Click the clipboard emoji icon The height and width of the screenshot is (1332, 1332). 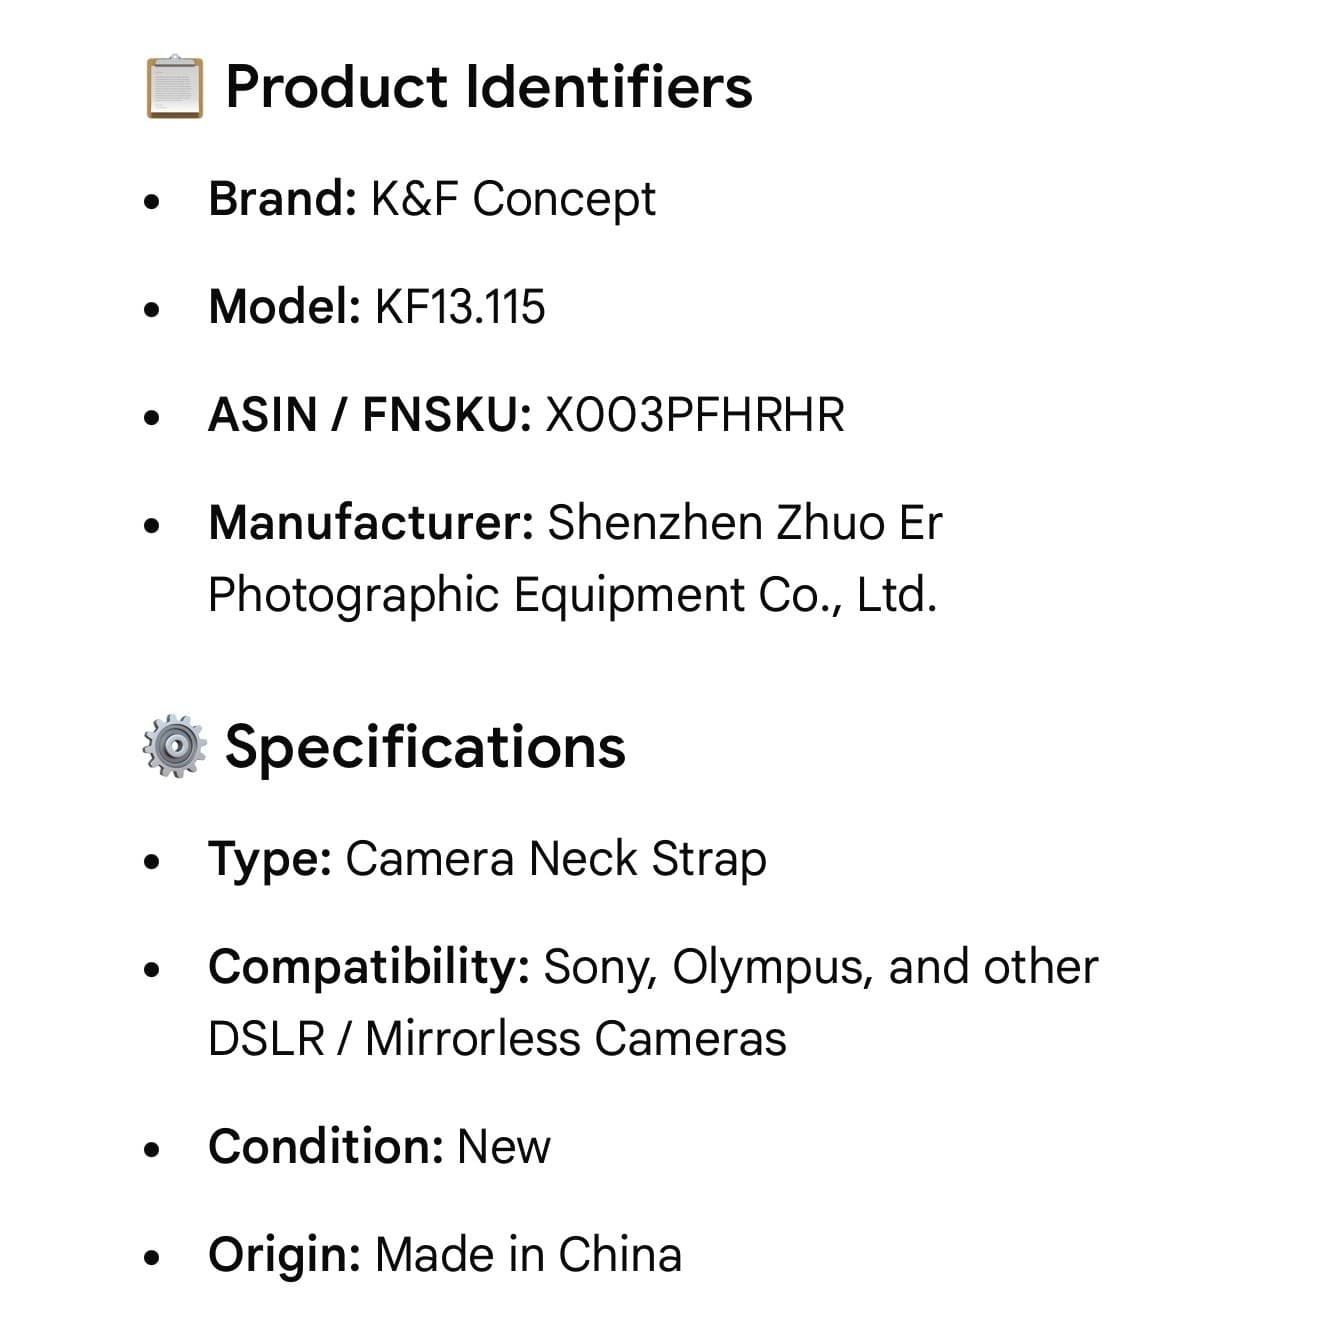tap(175, 87)
